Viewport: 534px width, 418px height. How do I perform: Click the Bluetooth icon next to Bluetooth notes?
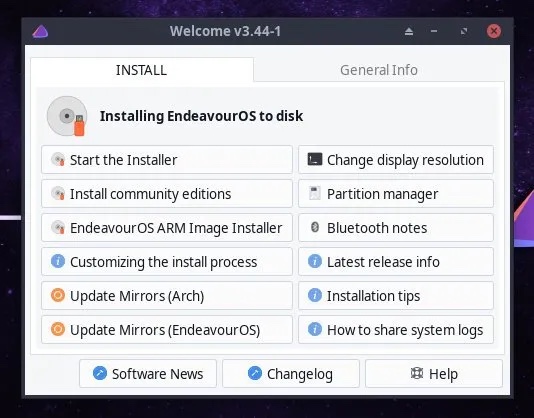click(x=315, y=227)
